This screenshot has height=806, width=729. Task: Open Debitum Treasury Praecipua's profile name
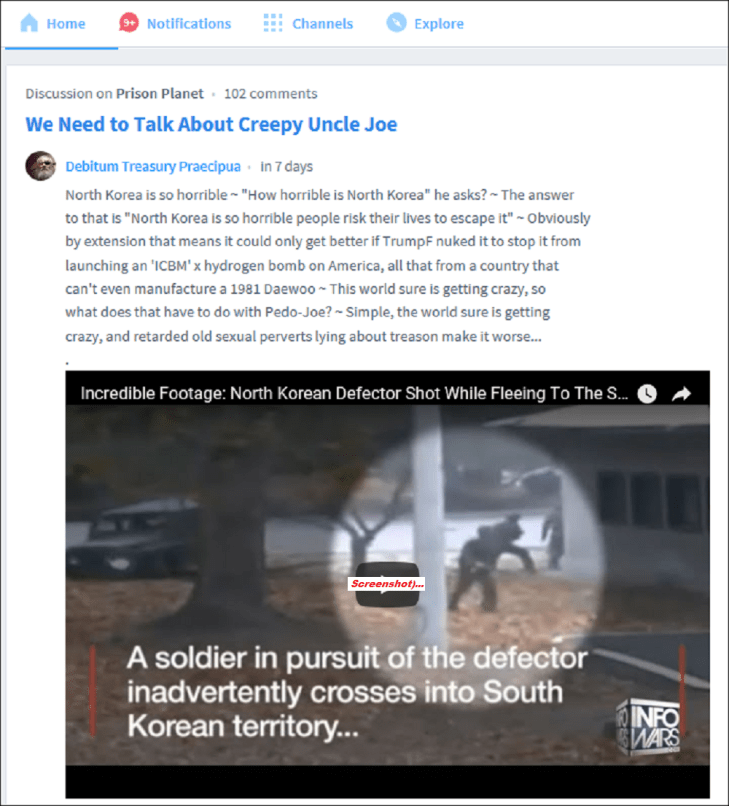click(153, 167)
